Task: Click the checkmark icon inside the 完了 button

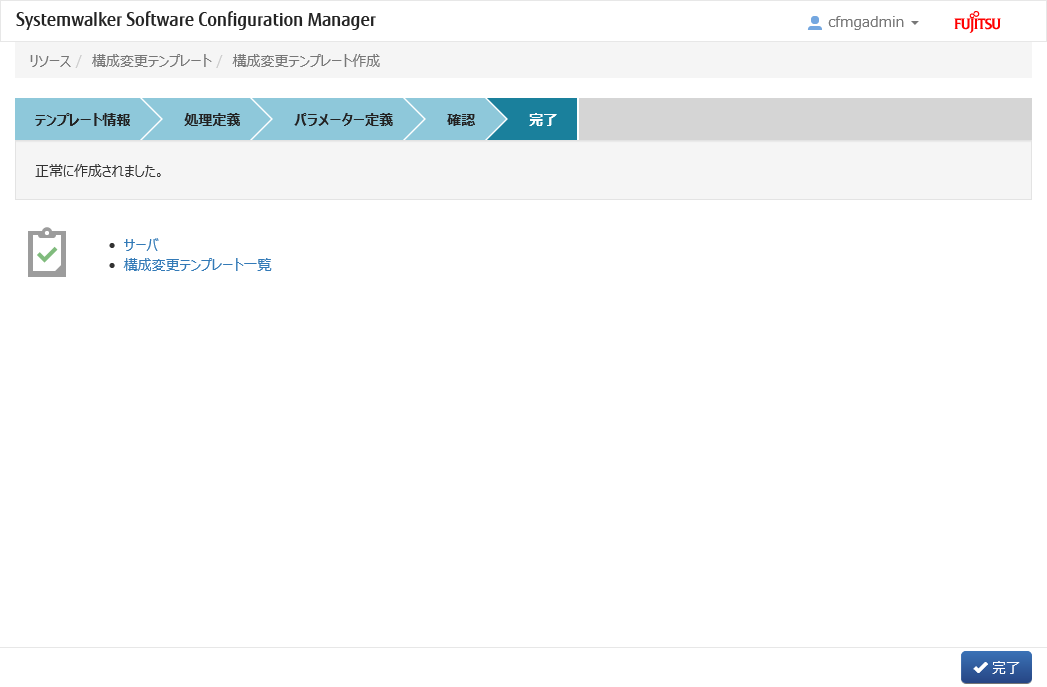Action: 980,668
